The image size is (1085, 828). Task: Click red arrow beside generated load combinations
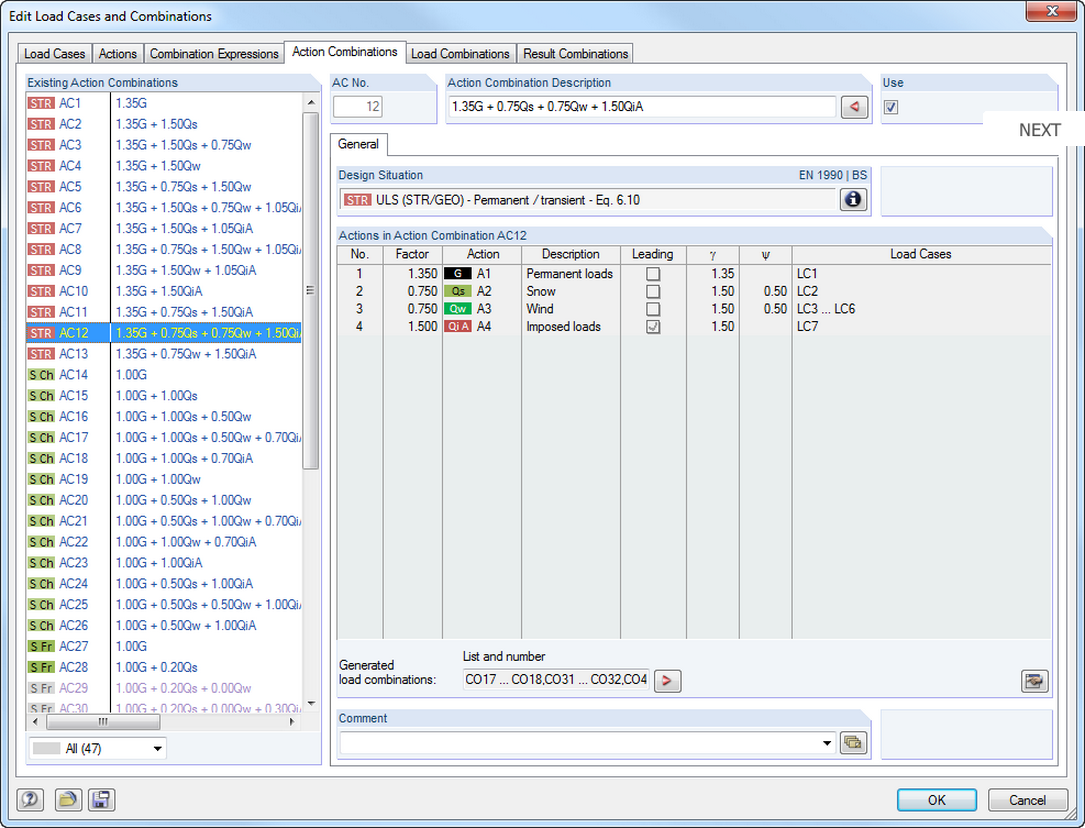pyautogui.click(x=667, y=681)
